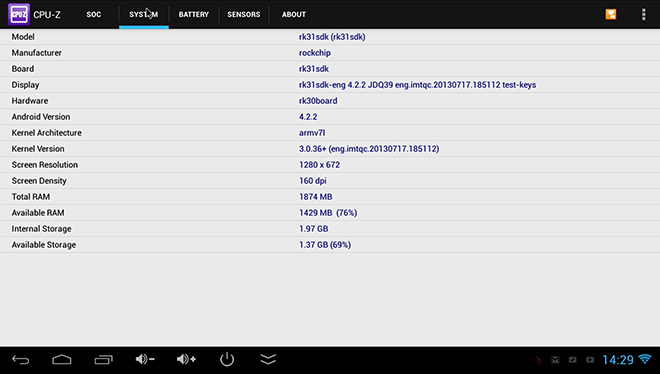
Task: Click the CPU-Z title text
Action: tap(47, 15)
